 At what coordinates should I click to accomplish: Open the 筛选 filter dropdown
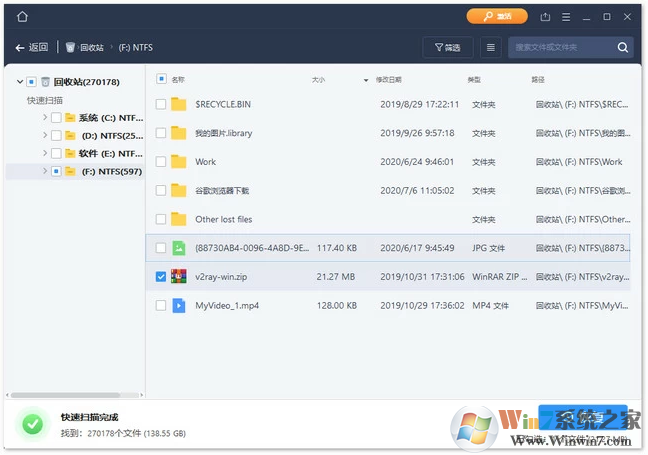click(x=448, y=47)
